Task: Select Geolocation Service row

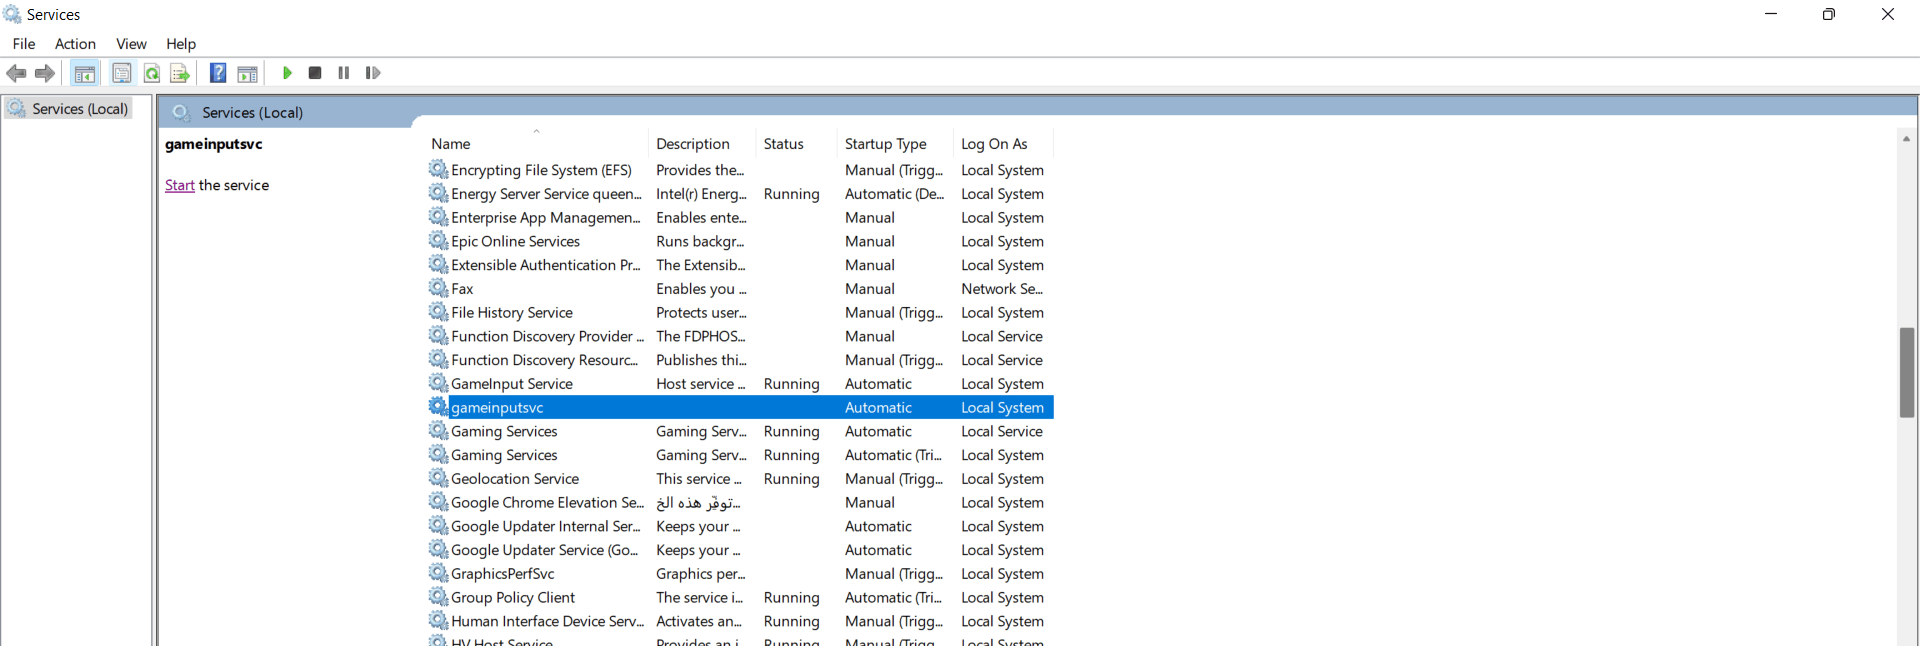Action: pyautogui.click(x=740, y=479)
